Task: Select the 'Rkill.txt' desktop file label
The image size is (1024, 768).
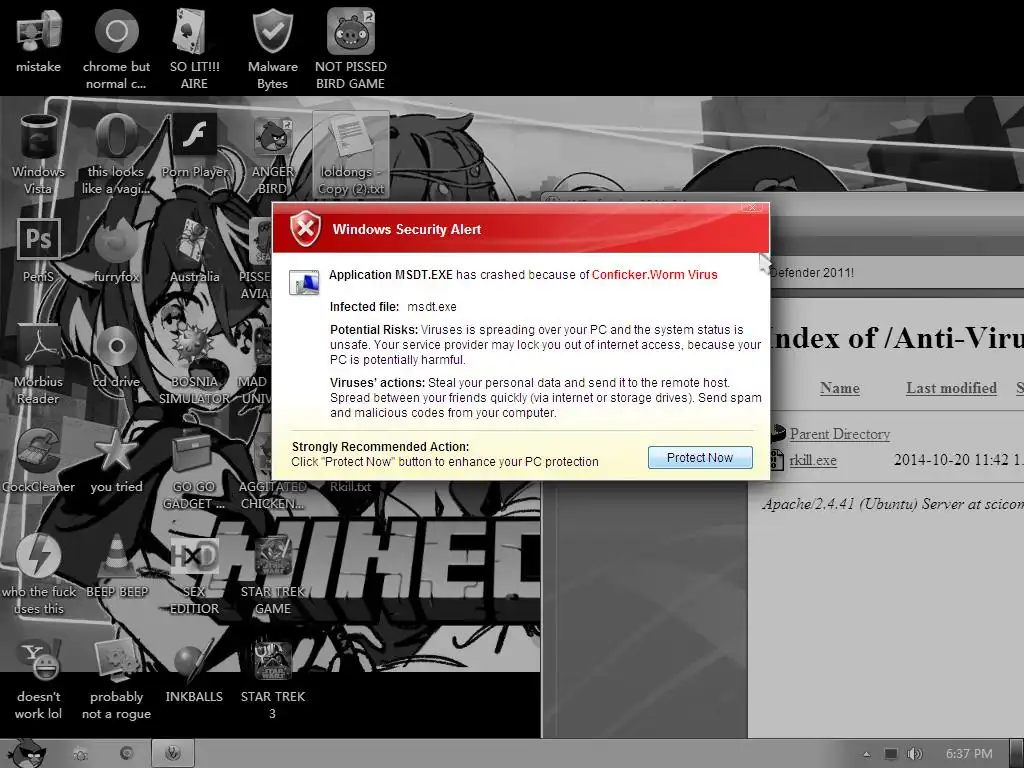Action: [x=350, y=487]
